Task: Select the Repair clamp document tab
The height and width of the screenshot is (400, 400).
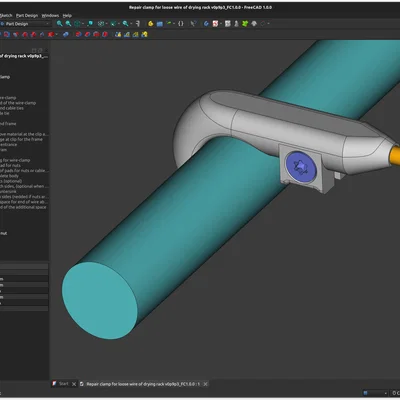Action: [x=140, y=384]
